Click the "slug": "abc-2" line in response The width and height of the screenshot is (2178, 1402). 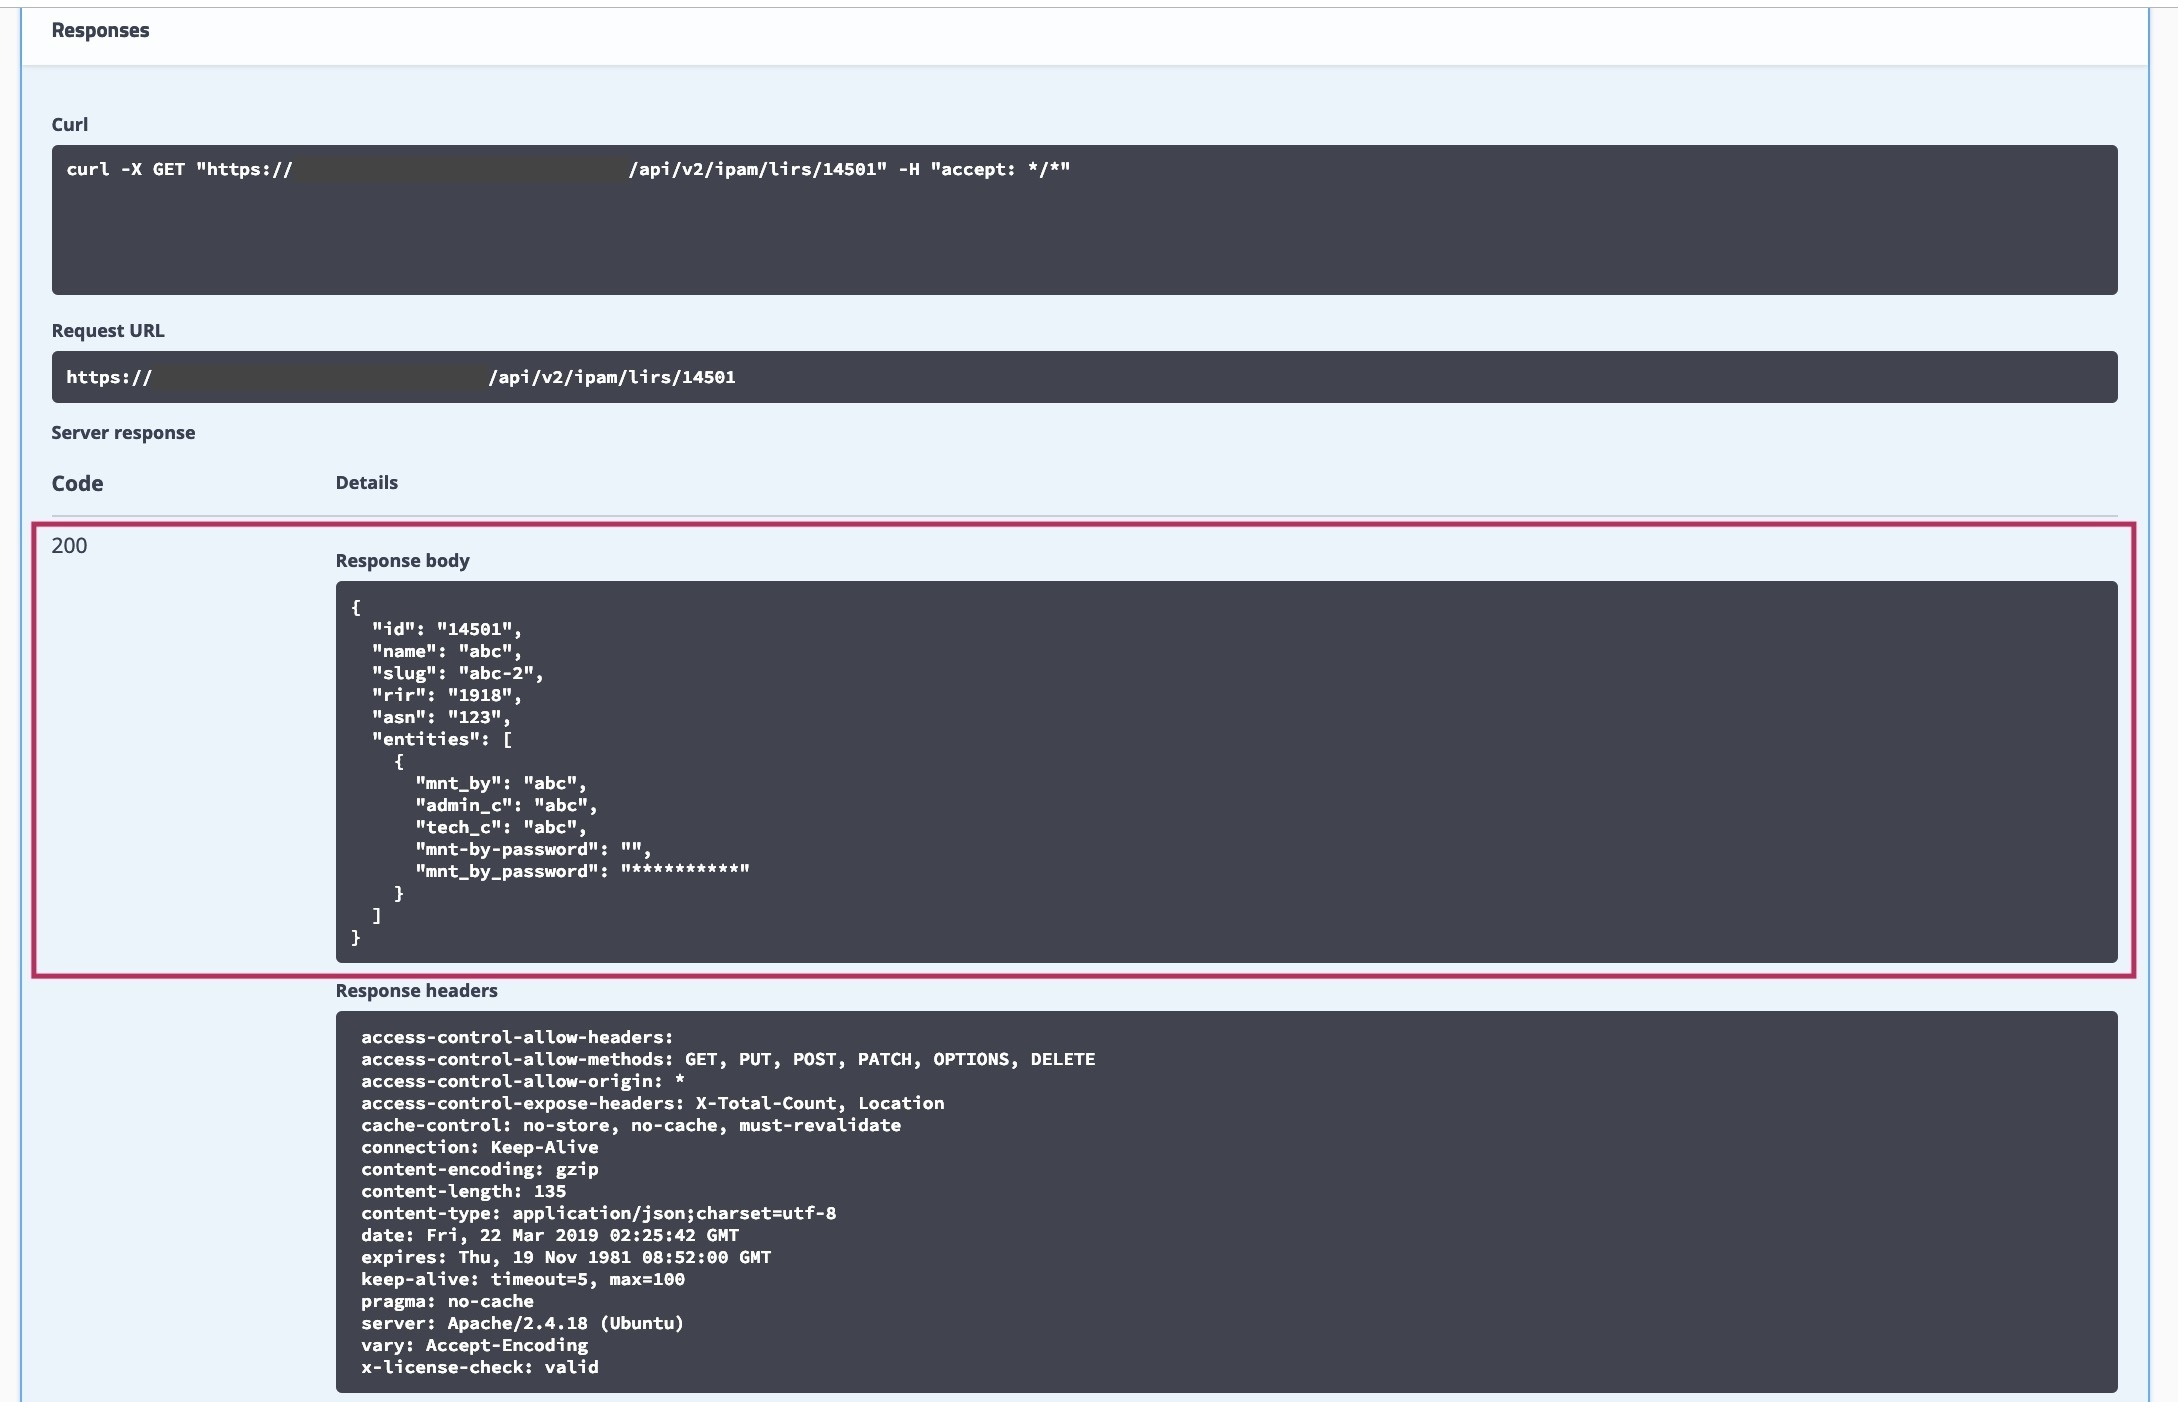457,673
